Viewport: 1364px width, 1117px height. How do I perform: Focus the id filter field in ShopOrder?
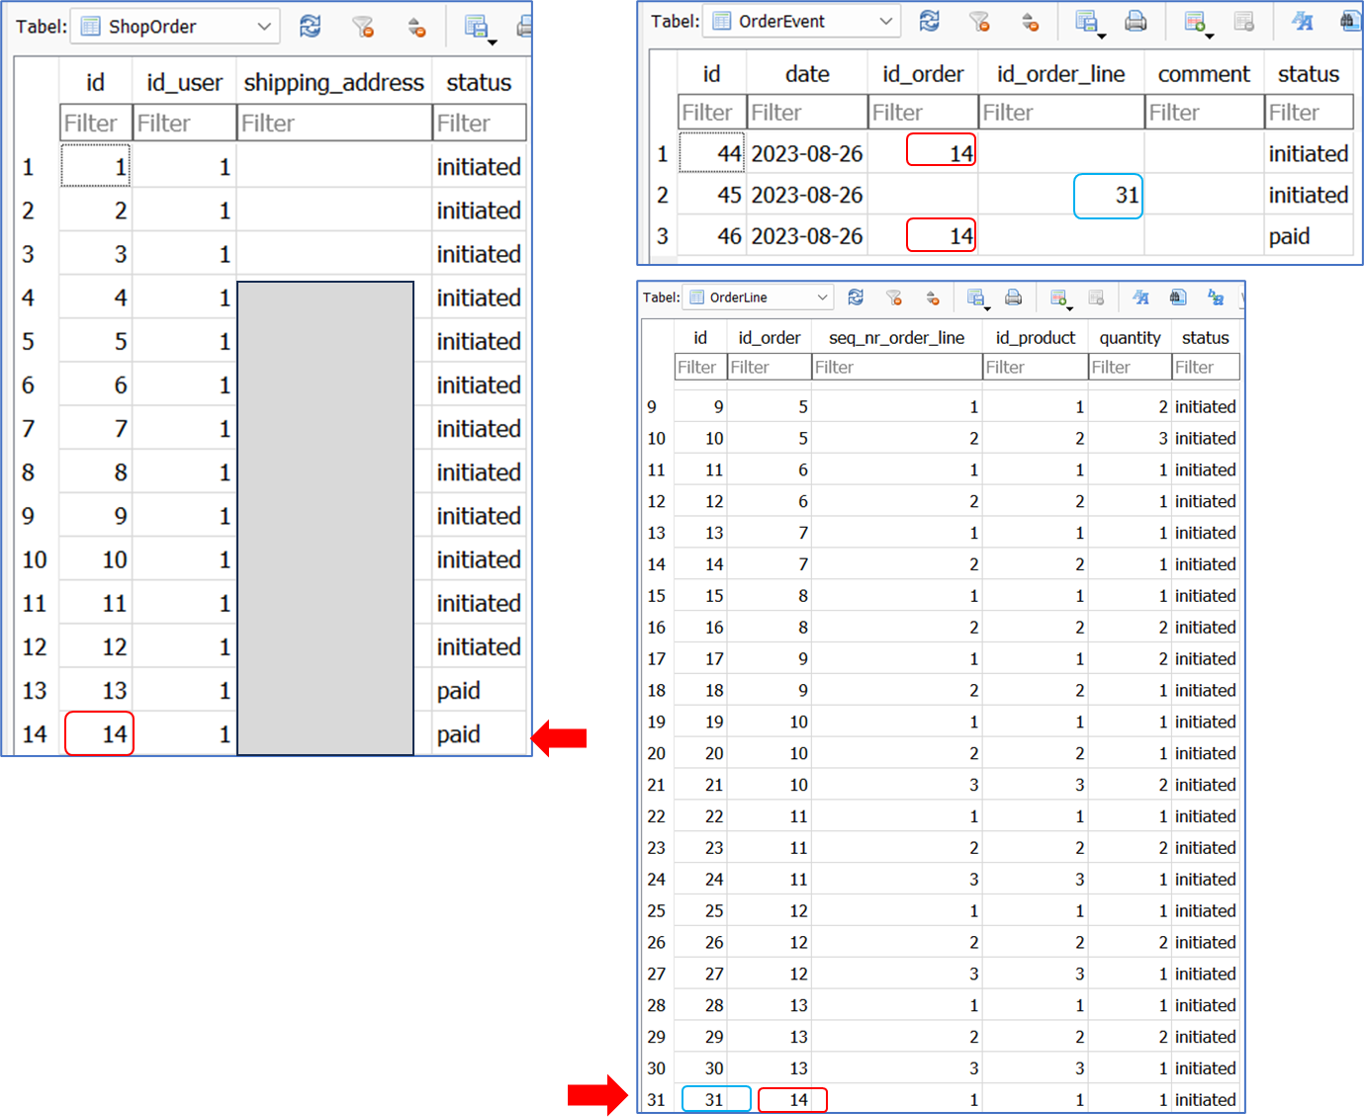[x=96, y=123]
